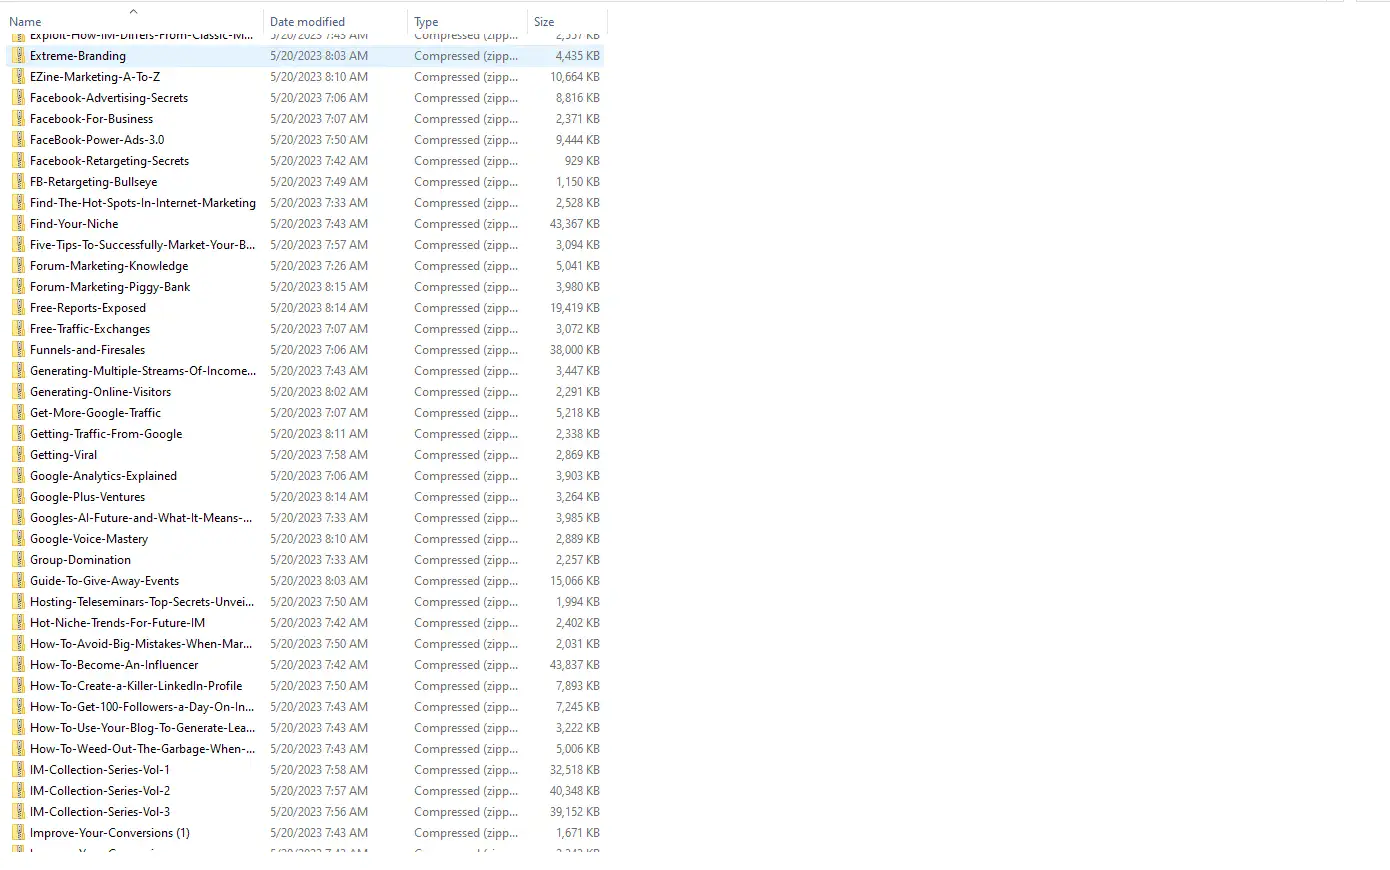
Task: Click the zip icon for Funnels-and-Firesales
Action: (18, 350)
